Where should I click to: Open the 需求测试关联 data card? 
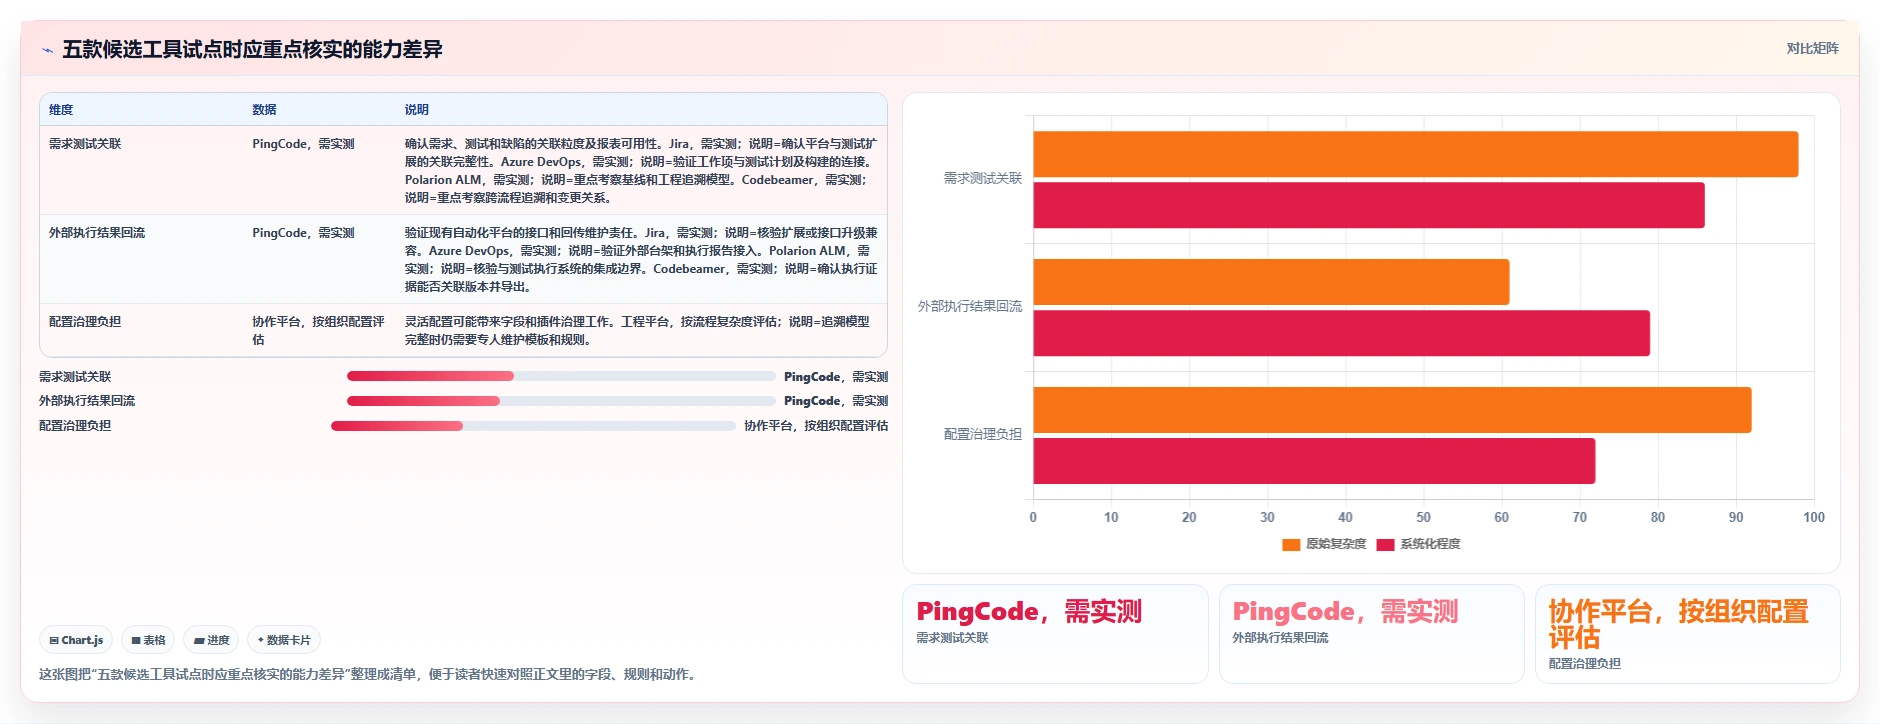1055,634
